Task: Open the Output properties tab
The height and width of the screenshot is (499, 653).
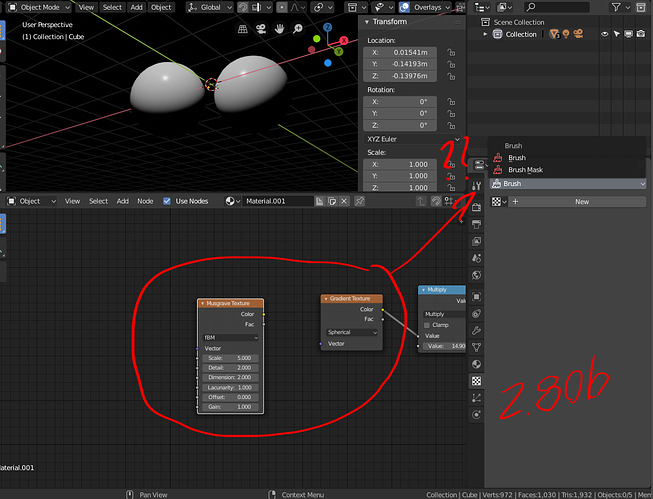Action: (476, 224)
